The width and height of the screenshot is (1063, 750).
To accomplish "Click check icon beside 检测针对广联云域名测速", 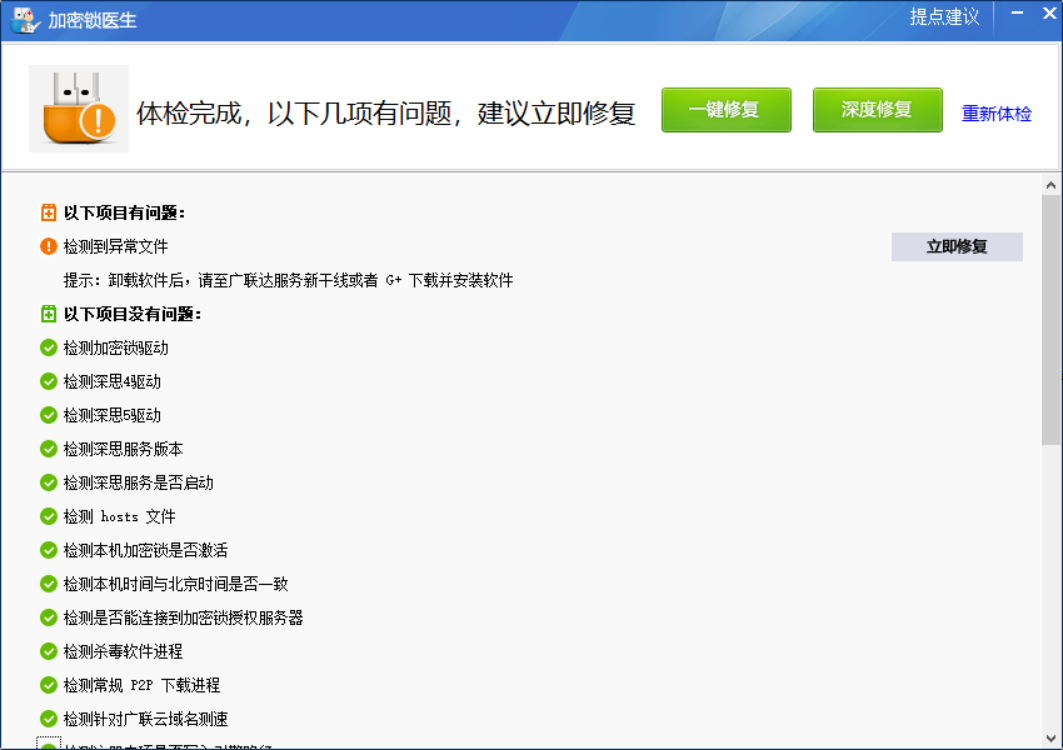I will pyautogui.click(x=48, y=719).
